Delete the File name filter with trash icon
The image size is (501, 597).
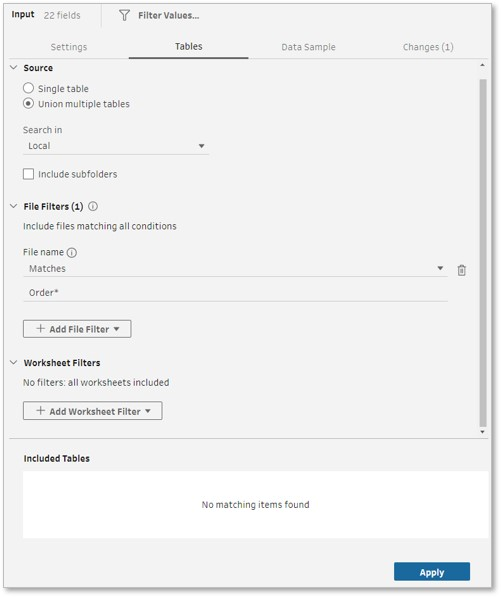tap(461, 270)
